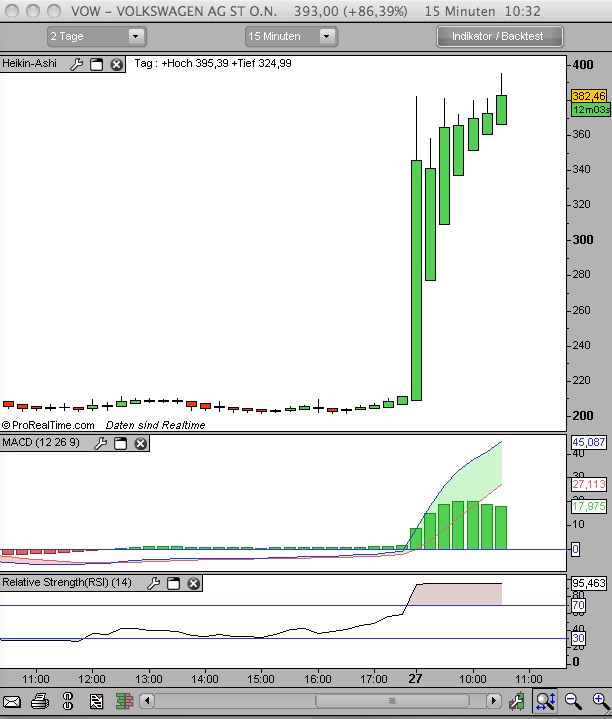
Task: Remove the RSI indicator panel
Action: pyautogui.click(x=193, y=583)
